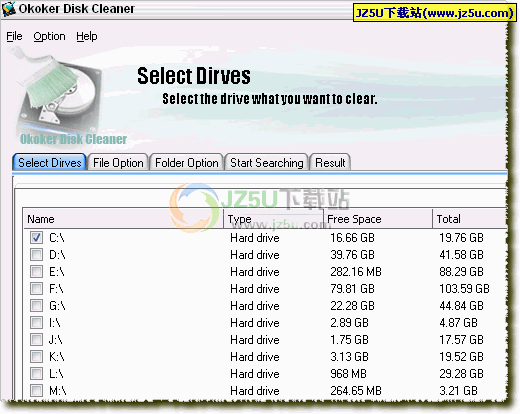The height and width of the screenshot is (414, 520).
Task: Uncheck the C:\ drive checkbox
Action: tap(36, 238)
